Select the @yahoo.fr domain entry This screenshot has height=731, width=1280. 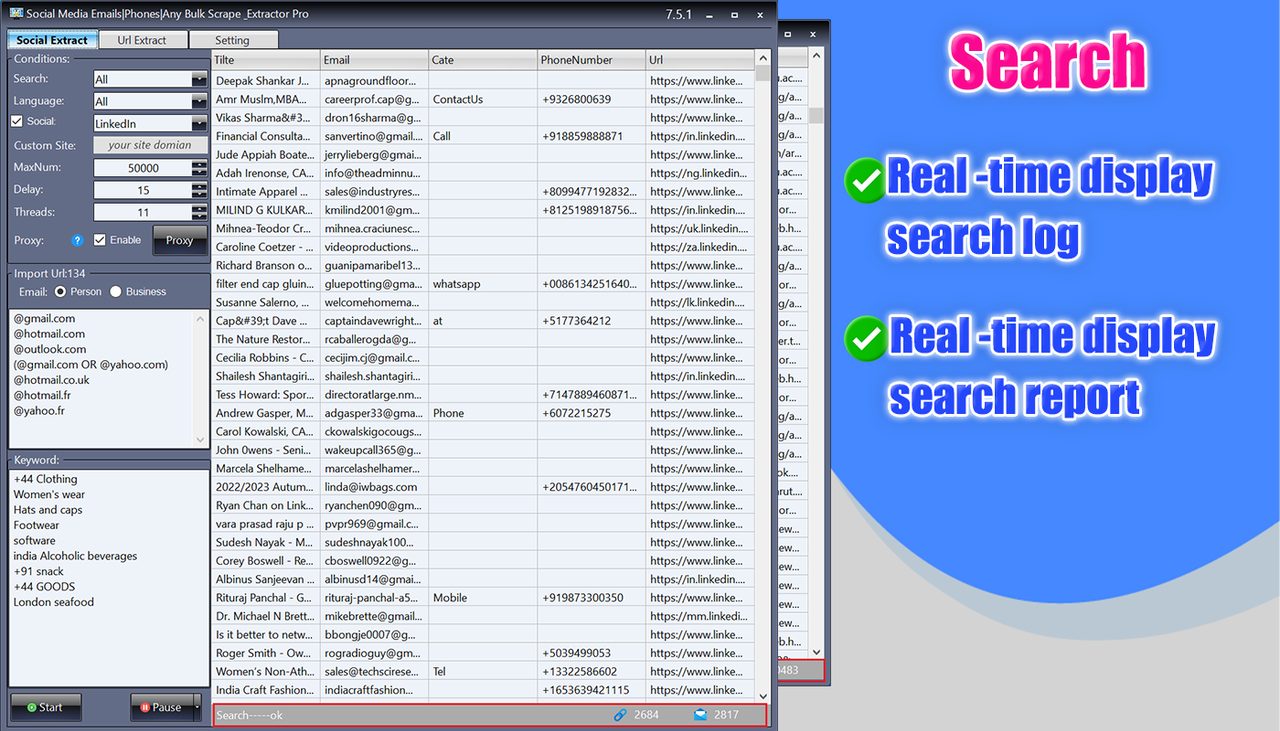pos(40,410)
